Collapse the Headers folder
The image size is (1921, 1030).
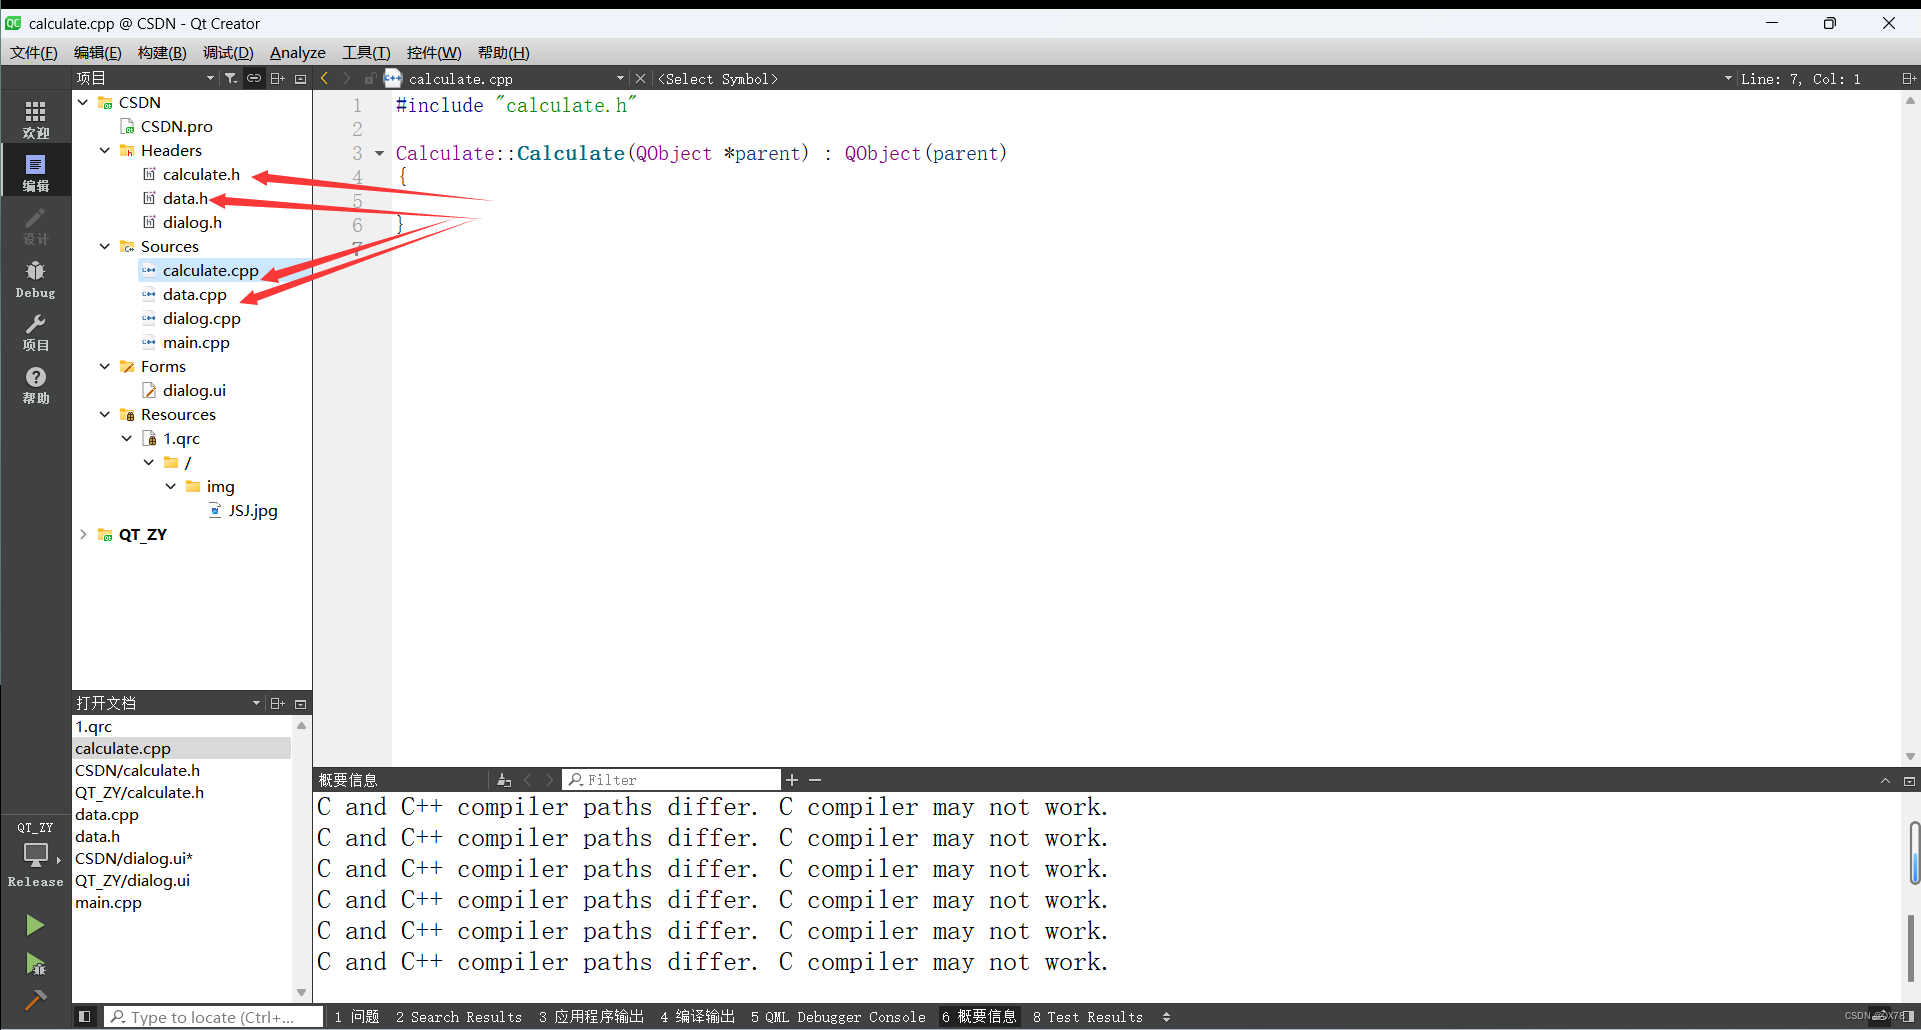click(x=105, y=150)
